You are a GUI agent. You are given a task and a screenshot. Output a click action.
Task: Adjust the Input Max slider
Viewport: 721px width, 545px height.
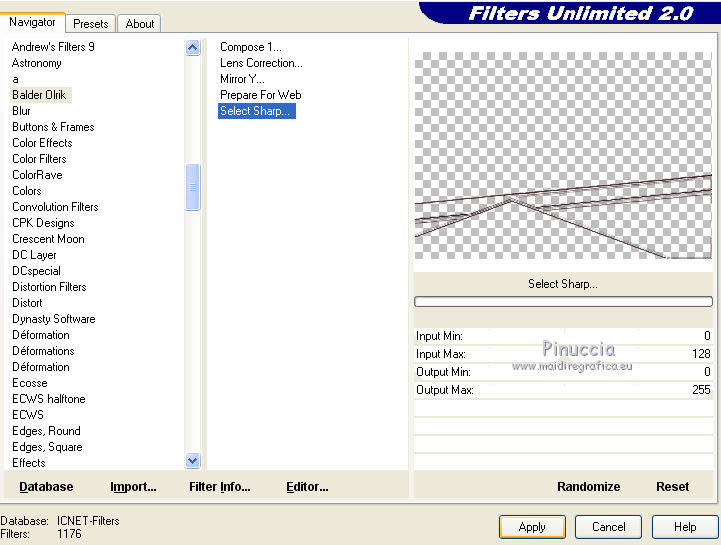[x=563, y=354]
